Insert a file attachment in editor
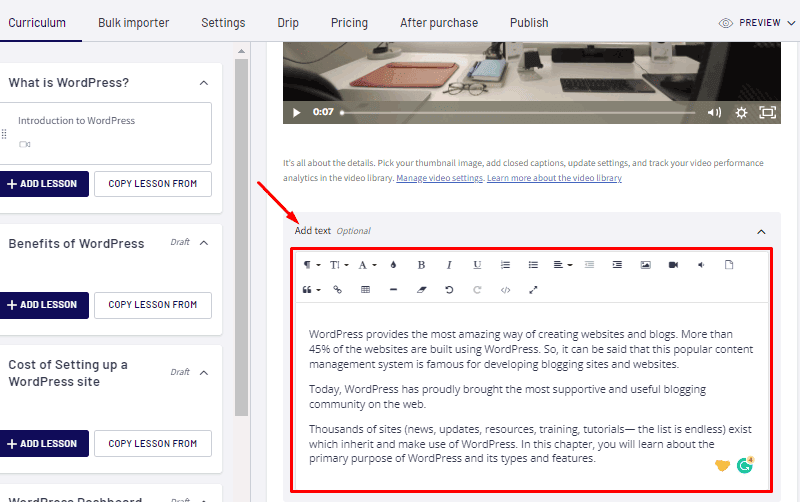The width and height of the screenshot is (800, 502). tap(729, 265)
